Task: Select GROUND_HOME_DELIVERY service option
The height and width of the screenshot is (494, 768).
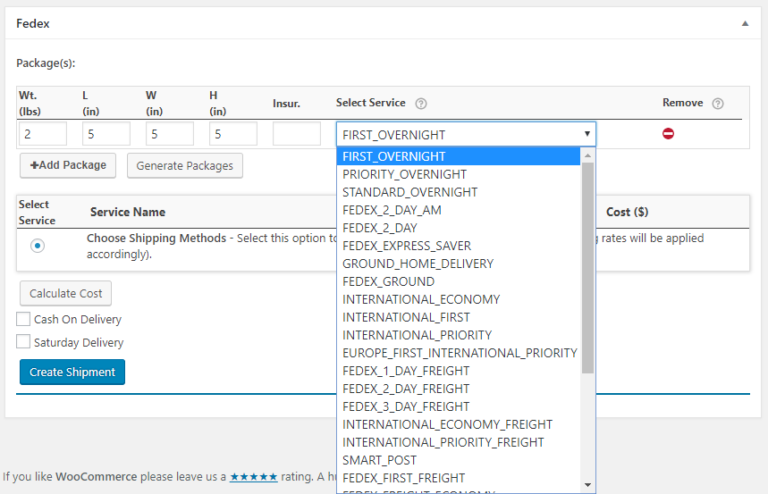Action: [458, 264]
